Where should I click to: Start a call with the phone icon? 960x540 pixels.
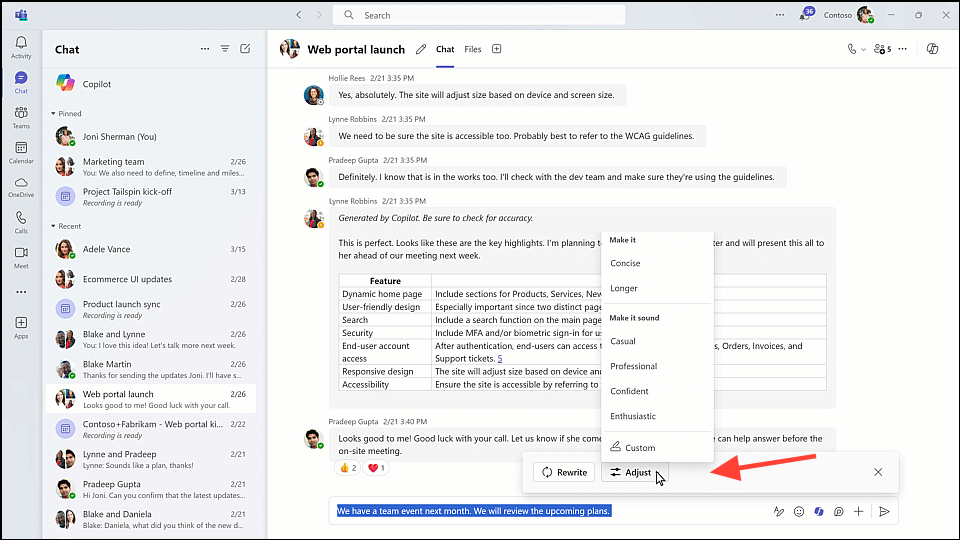pyautogui.click(x=852, y=49)
